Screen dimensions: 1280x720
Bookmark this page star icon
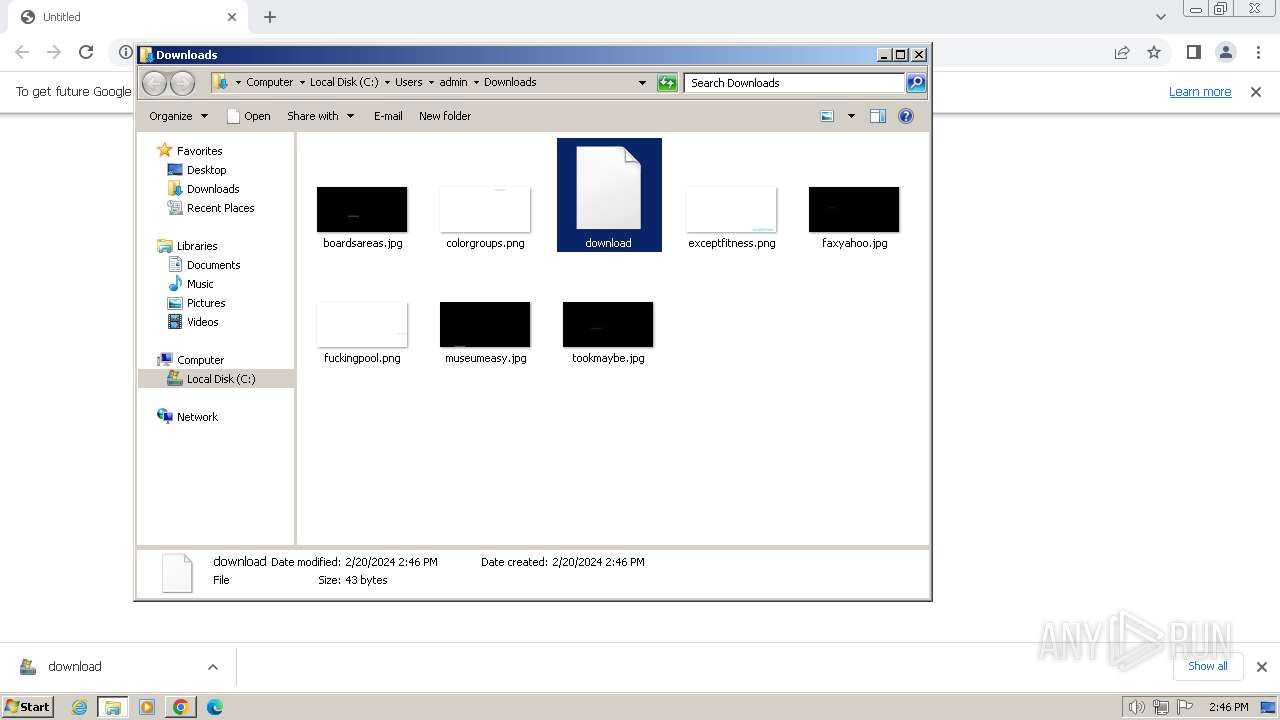(x=1154, y=52)
